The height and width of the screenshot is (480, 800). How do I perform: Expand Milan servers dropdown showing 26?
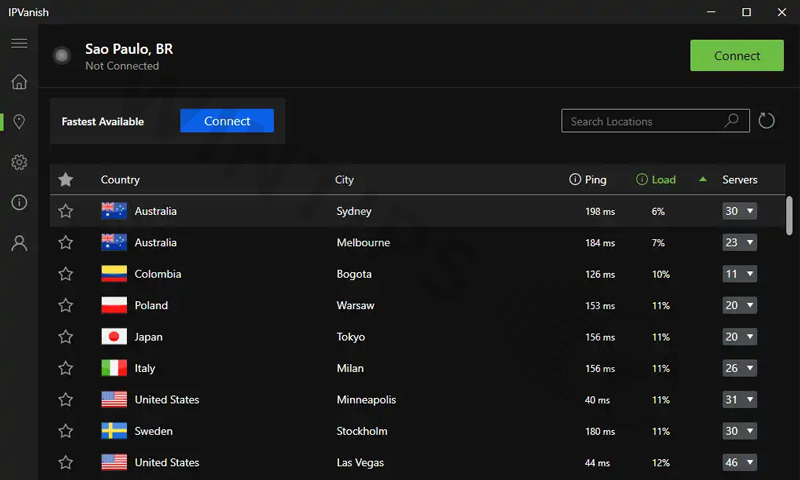tap(739, 368)
